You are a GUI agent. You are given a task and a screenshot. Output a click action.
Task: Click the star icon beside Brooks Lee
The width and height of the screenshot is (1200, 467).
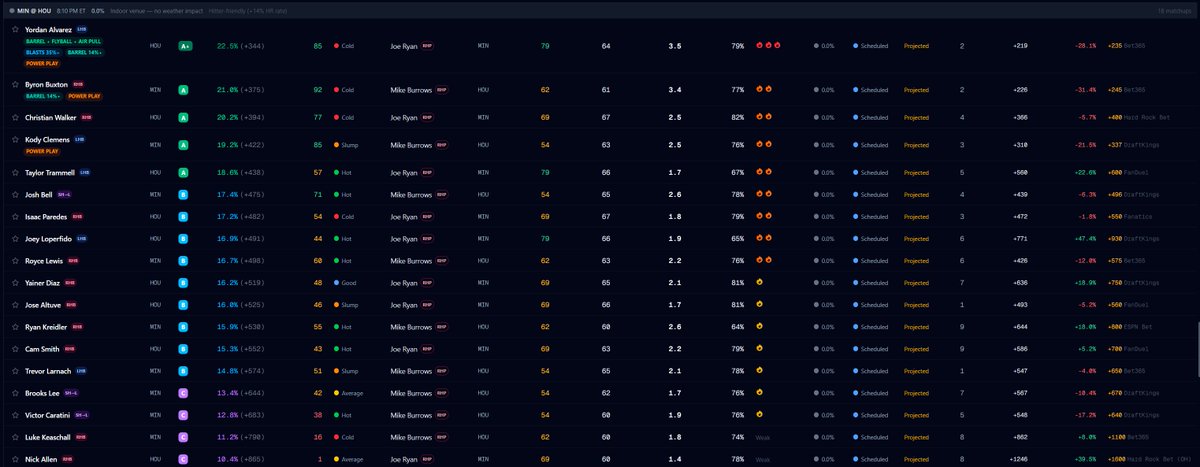pos(15,393)
